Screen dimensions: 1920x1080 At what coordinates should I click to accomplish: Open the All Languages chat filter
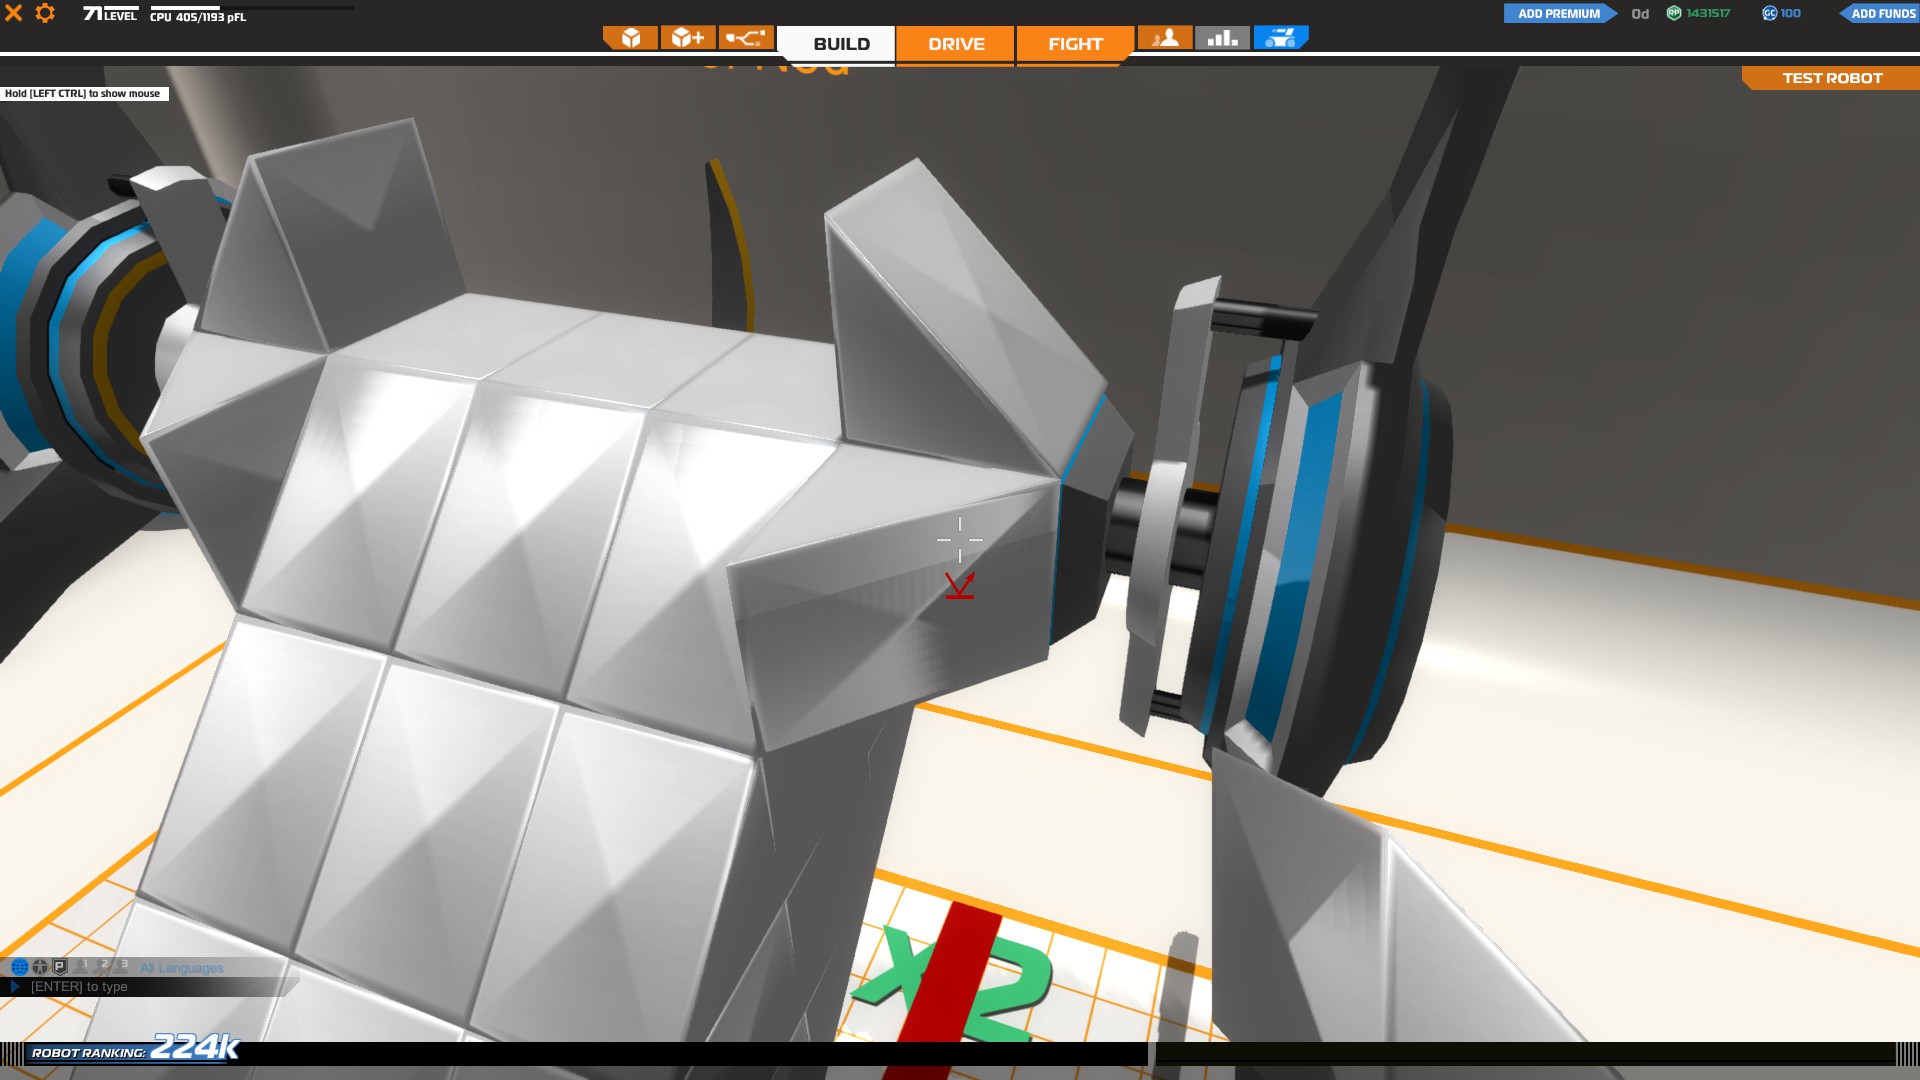181,968
